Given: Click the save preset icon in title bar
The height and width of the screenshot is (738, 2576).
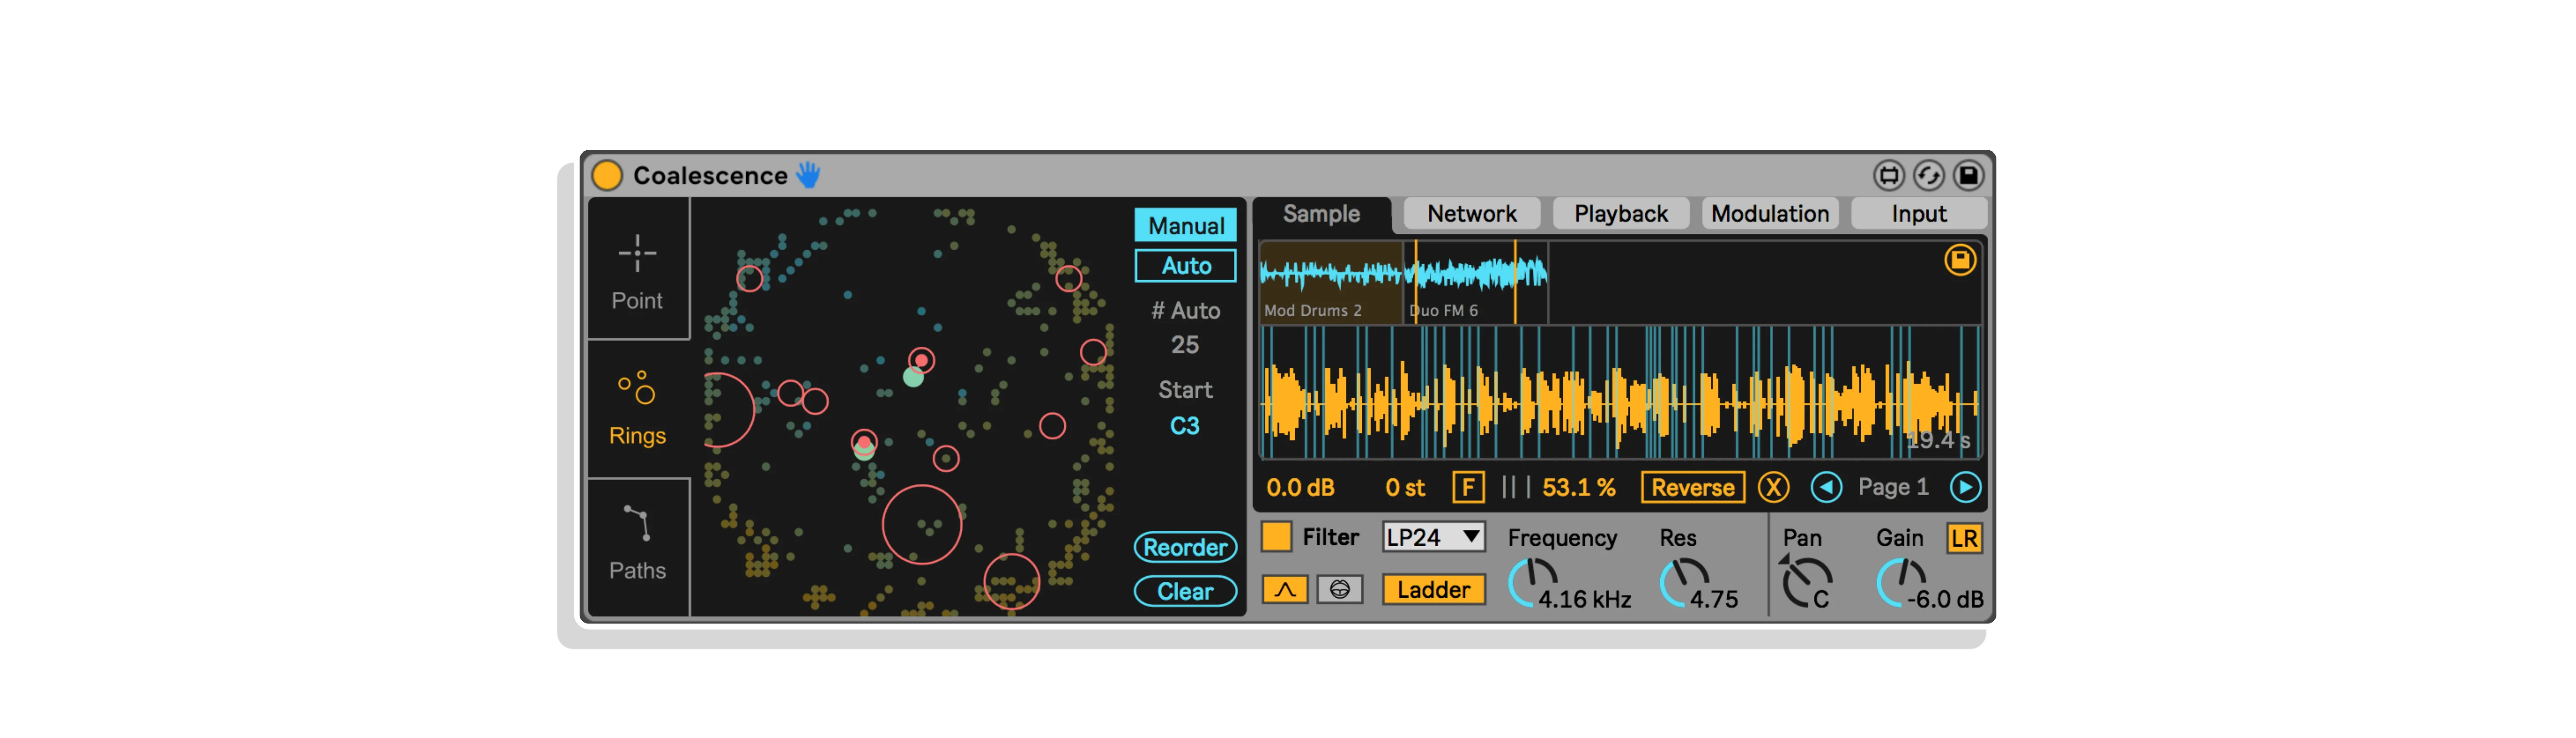Looking at the screenshot, I should pyautogui.click(x=1968, y=176).
